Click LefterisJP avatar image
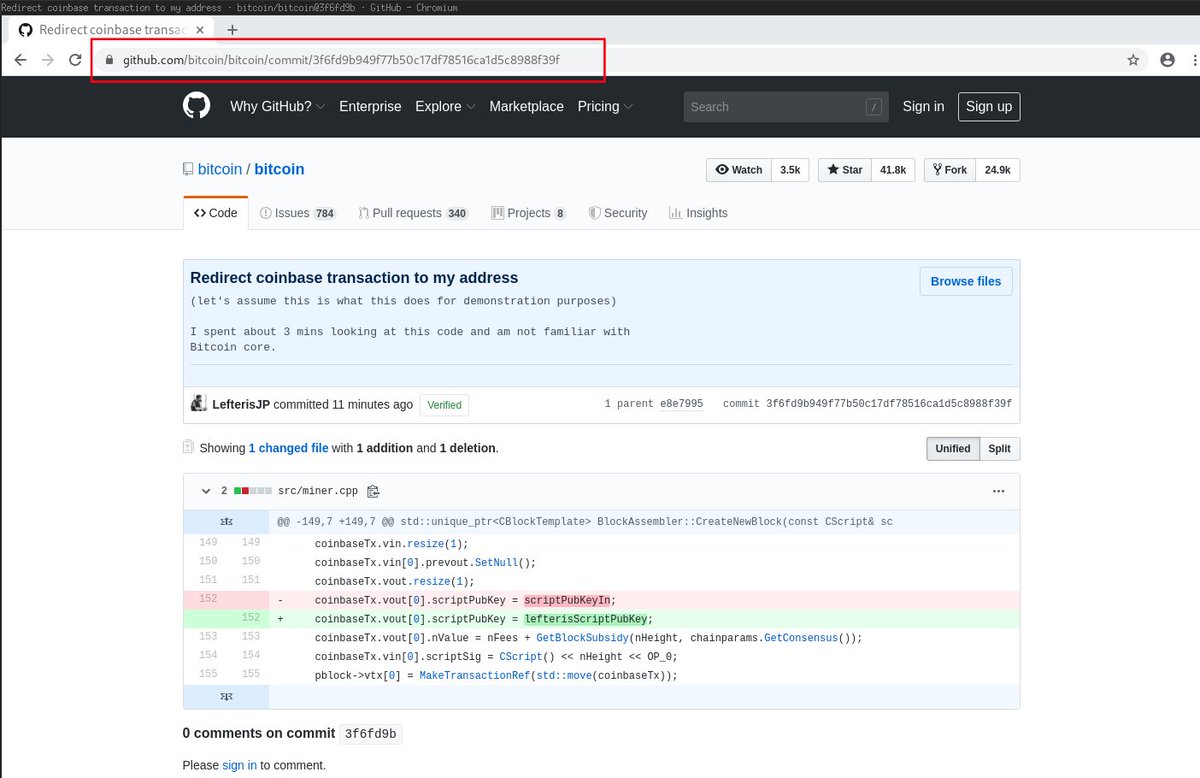The height and width of the screenshot is (778, 1200). coord(198,404)
